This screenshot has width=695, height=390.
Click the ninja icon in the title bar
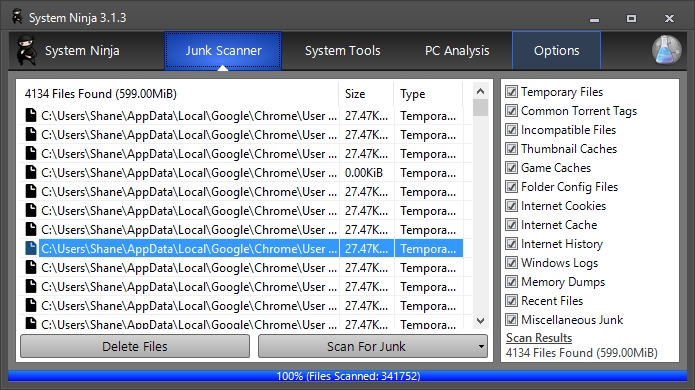(x=17, y=17)
